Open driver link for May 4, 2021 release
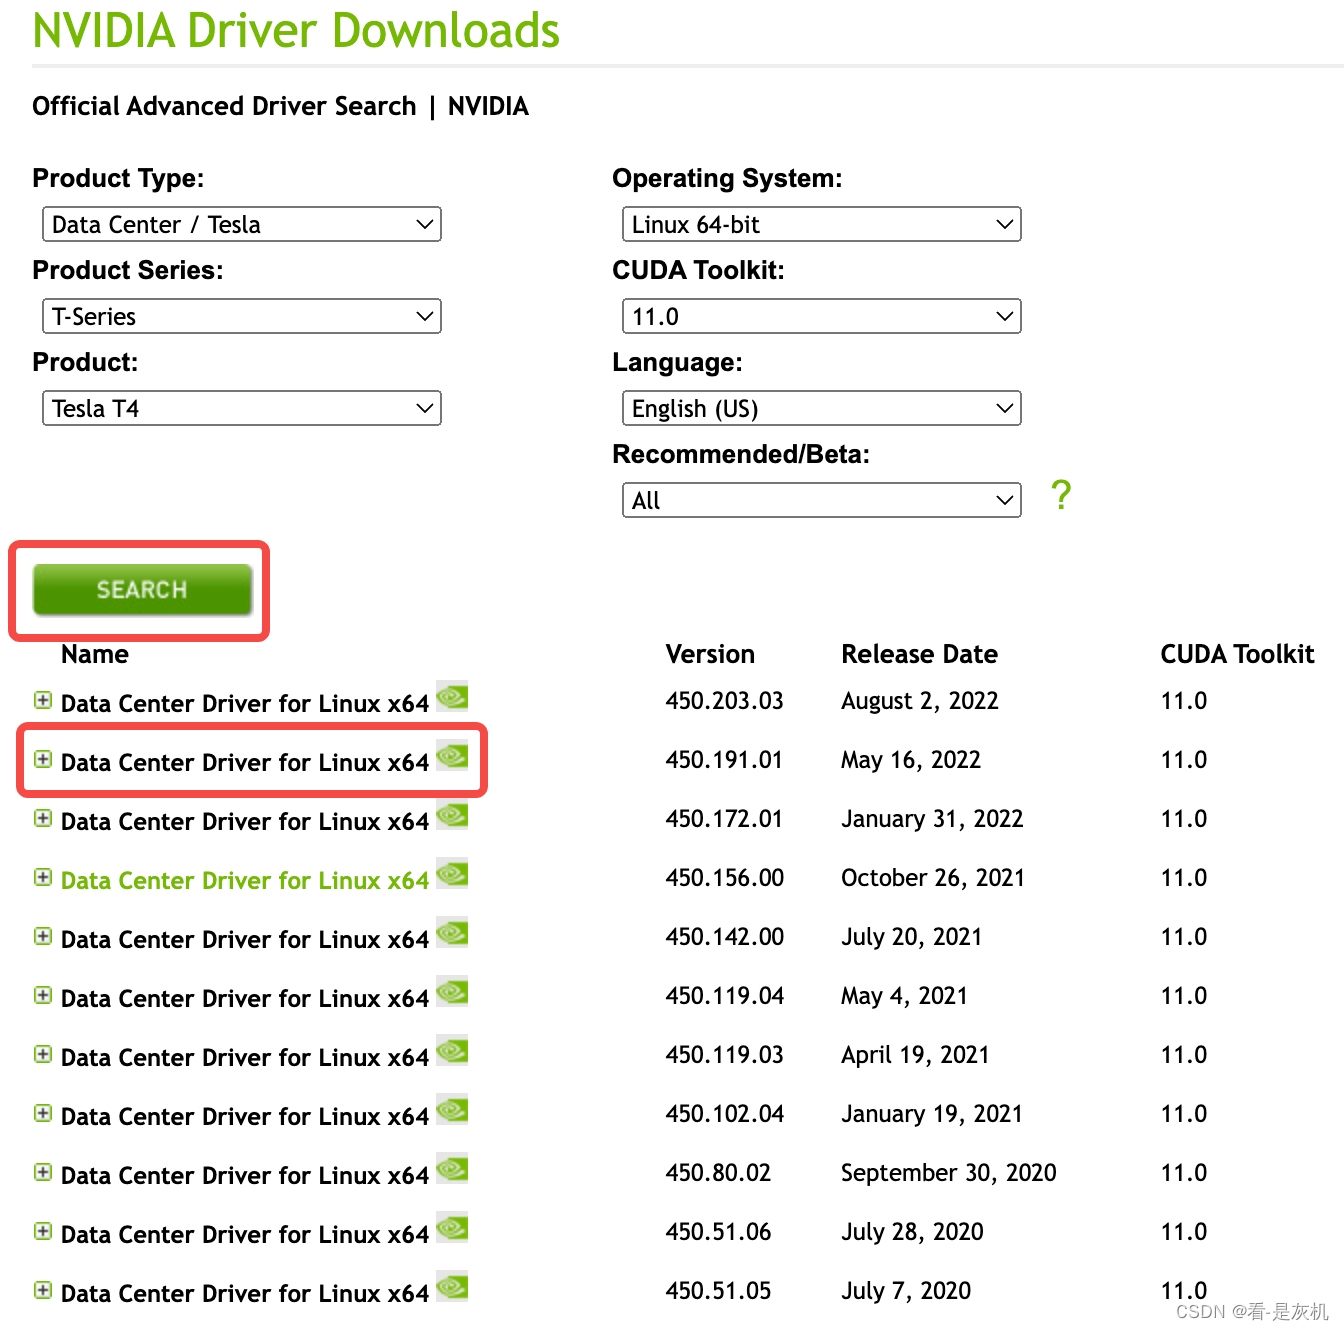The height and width of the screenshot is (1330, 1344). pos(245,998)
